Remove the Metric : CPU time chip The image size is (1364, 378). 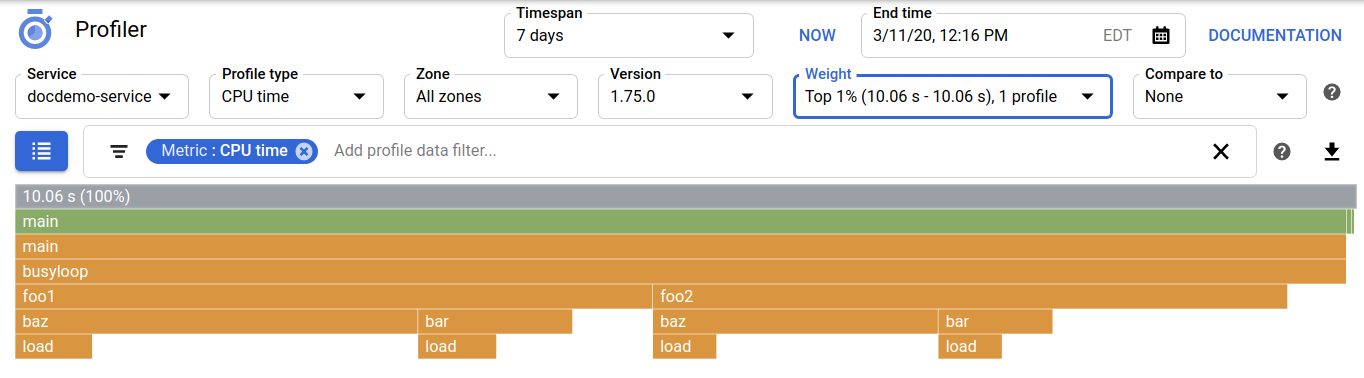(x=304, y=151)
